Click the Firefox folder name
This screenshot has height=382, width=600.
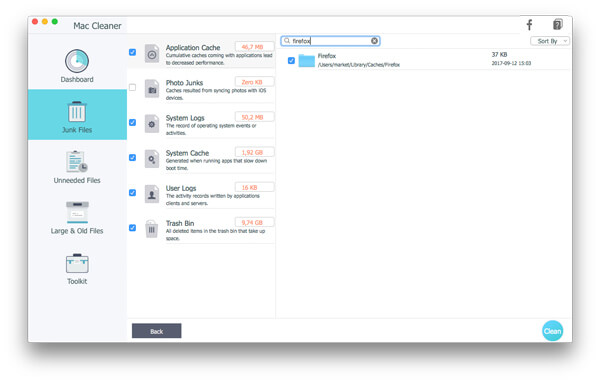click(327, 56)
